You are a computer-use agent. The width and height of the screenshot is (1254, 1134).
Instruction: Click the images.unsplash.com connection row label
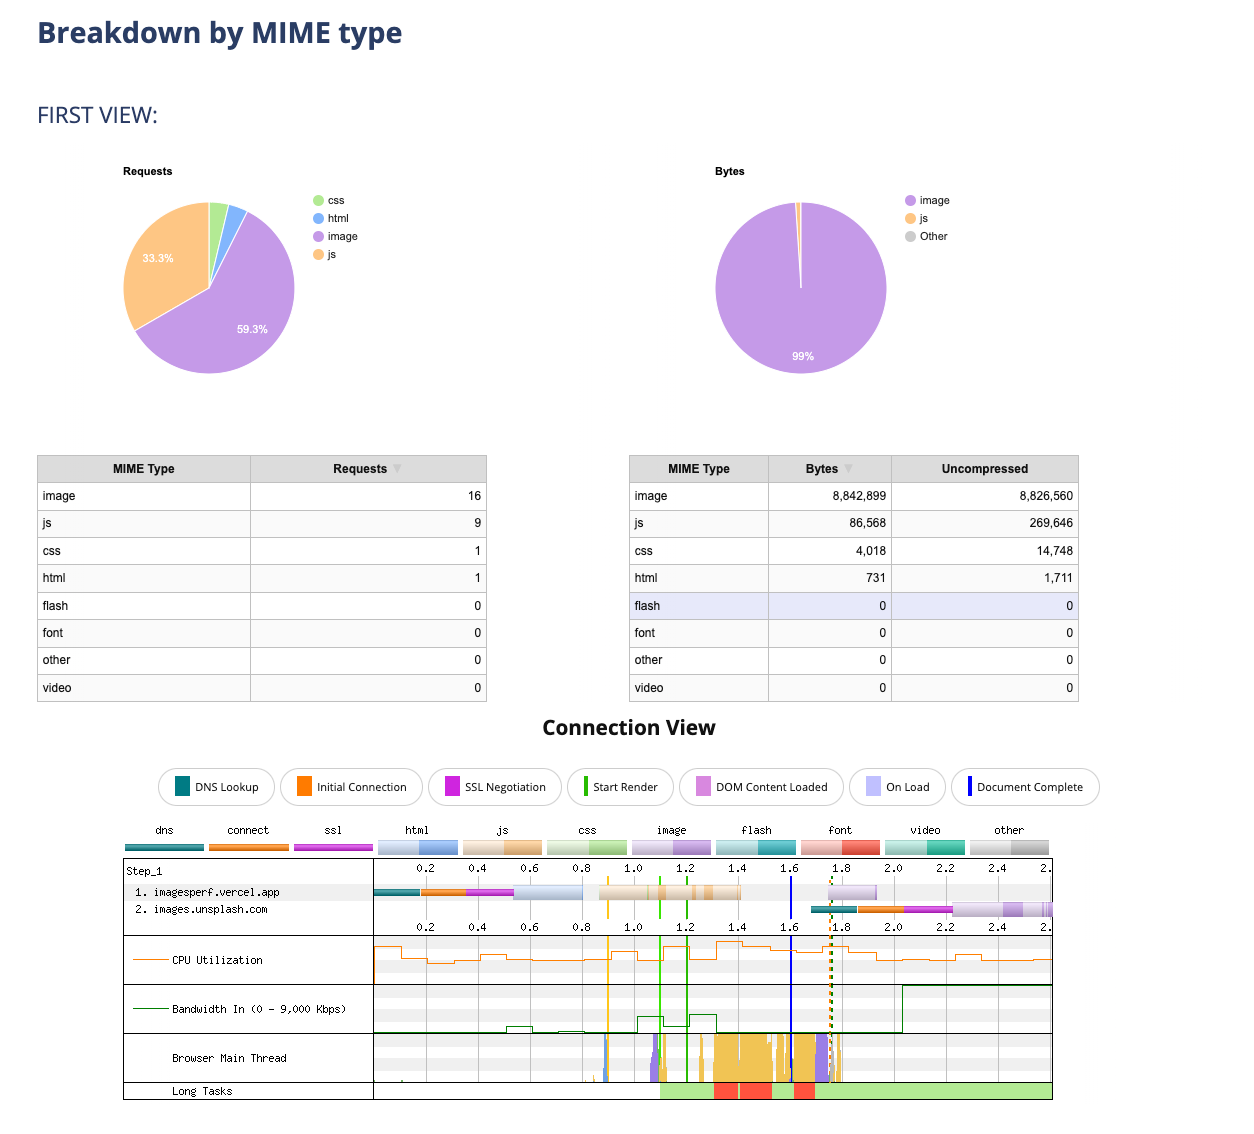pyautogui.click(x=210, y=910)
